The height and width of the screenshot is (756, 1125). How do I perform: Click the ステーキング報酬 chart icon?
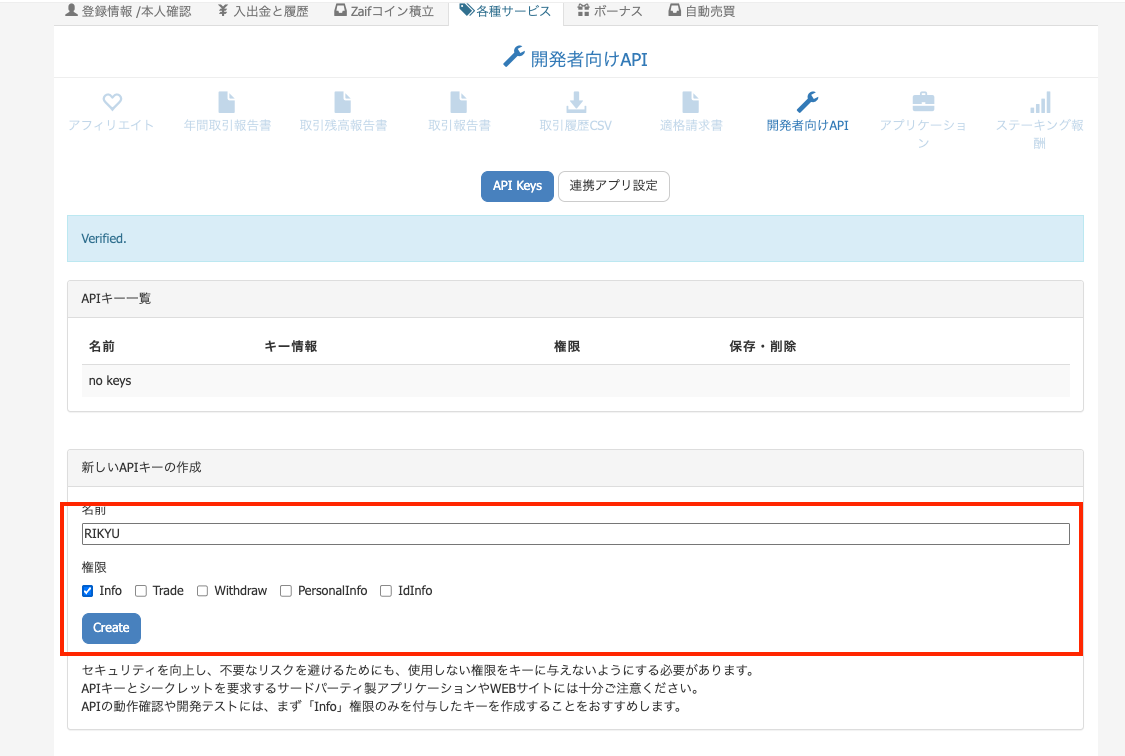click(1040, 102)
